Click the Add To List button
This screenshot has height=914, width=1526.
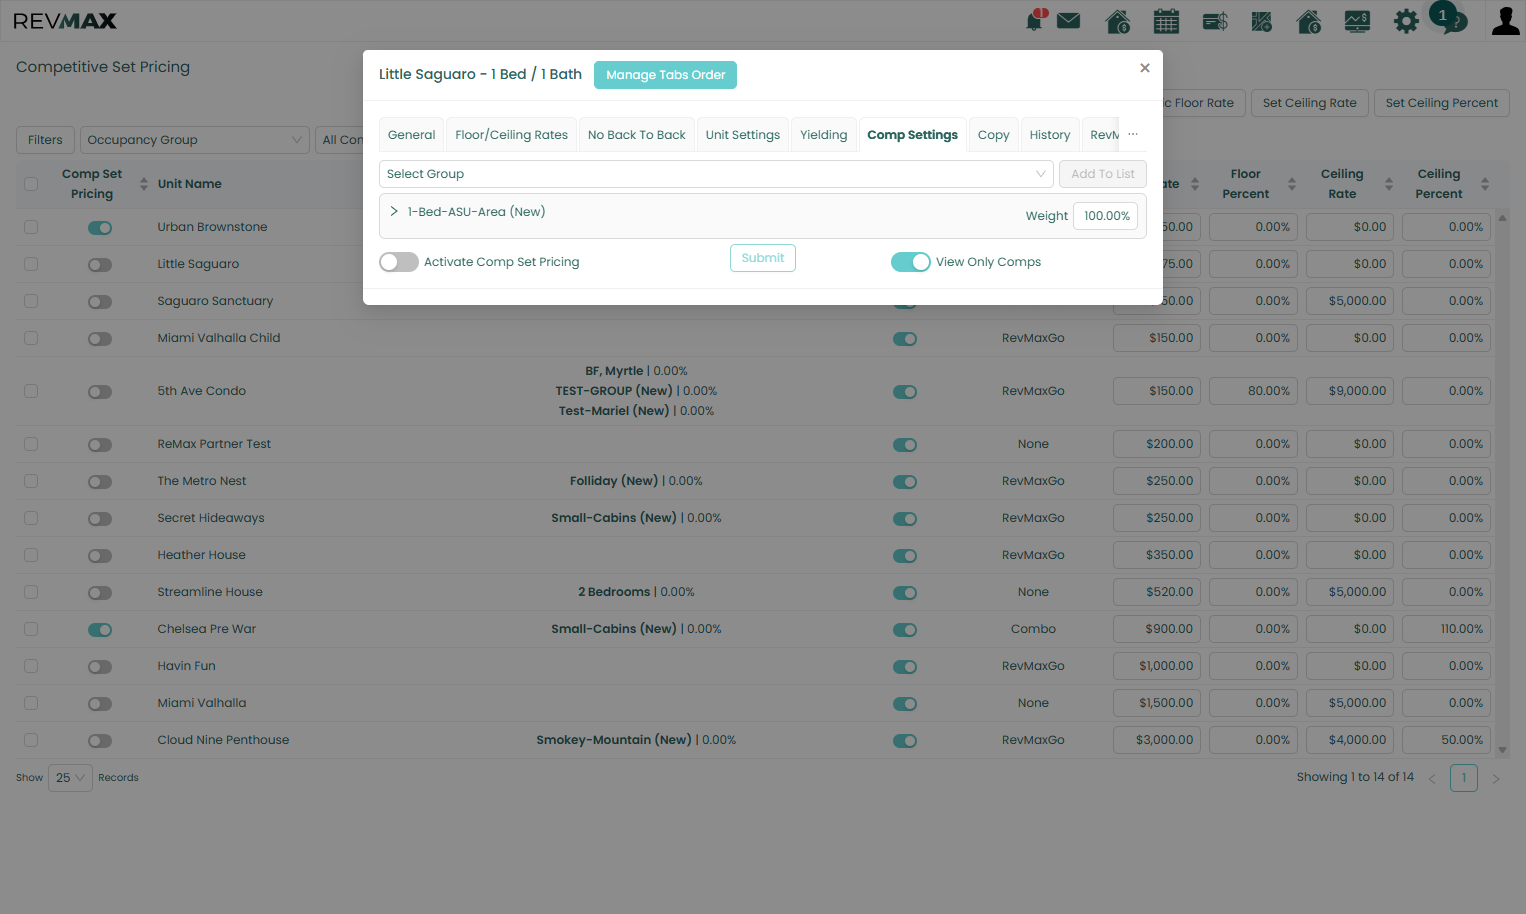1103,174
